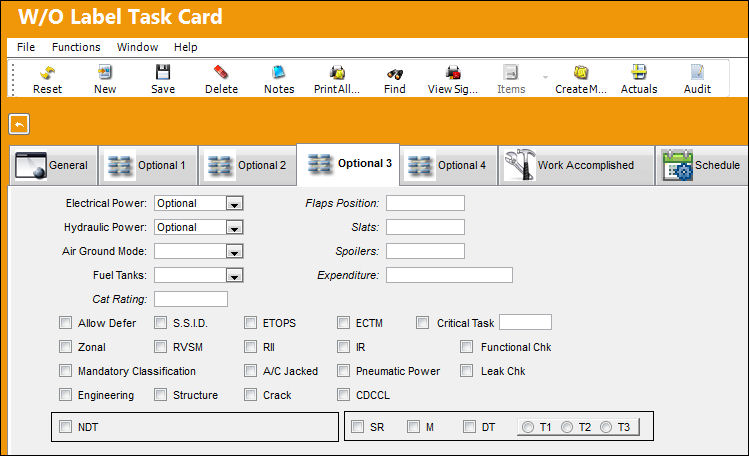
Task: Toggle the A/C Jacked checkbox
Action: pyautogui.click(x=250, y=371)
